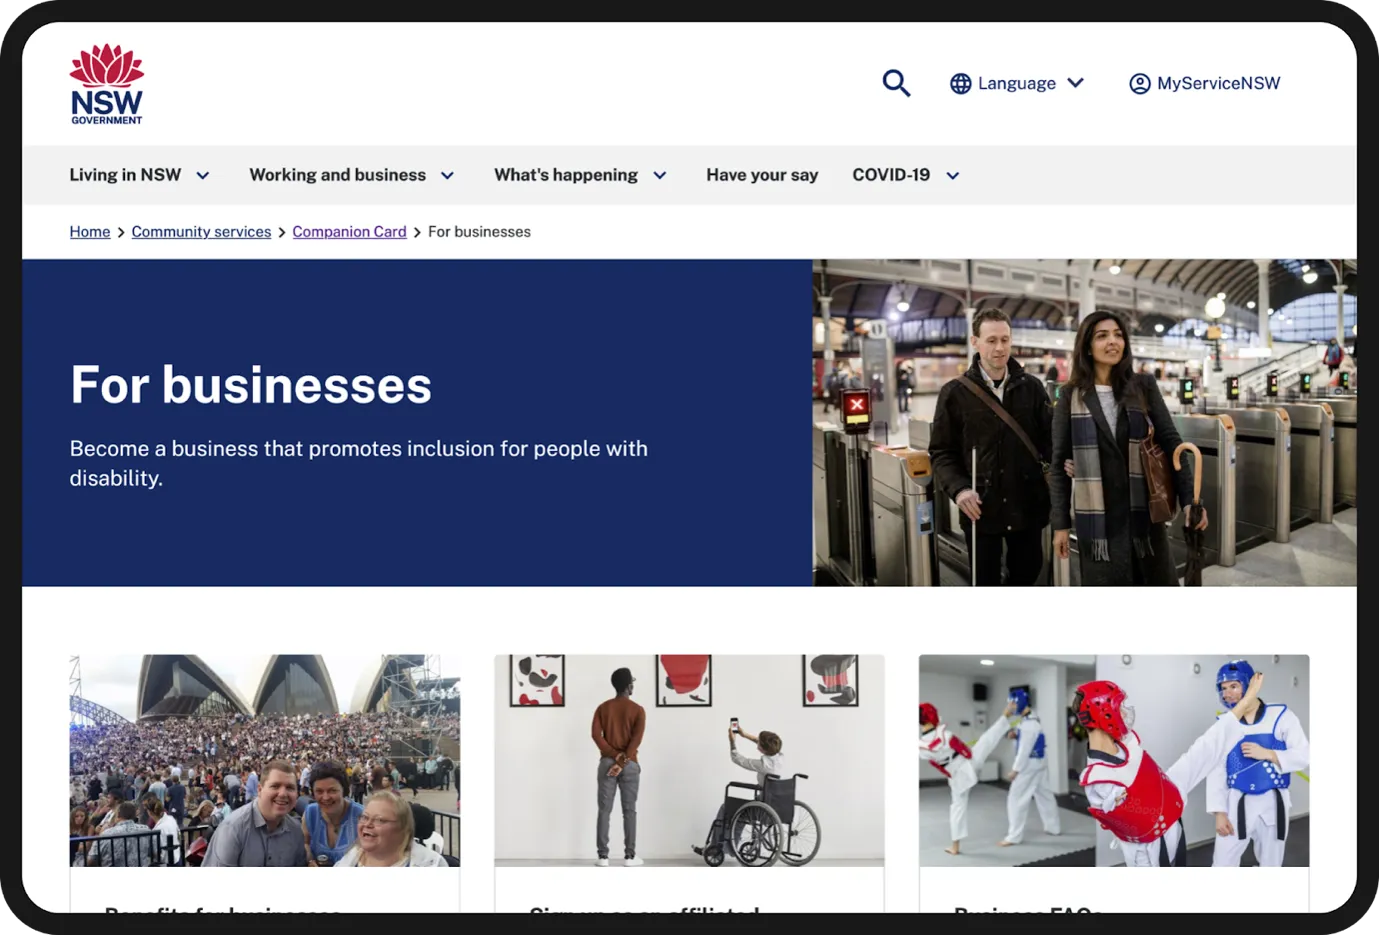1384x935 pixels.
Task: Follow the Home breadcrumb link
Action: [89, 231]
